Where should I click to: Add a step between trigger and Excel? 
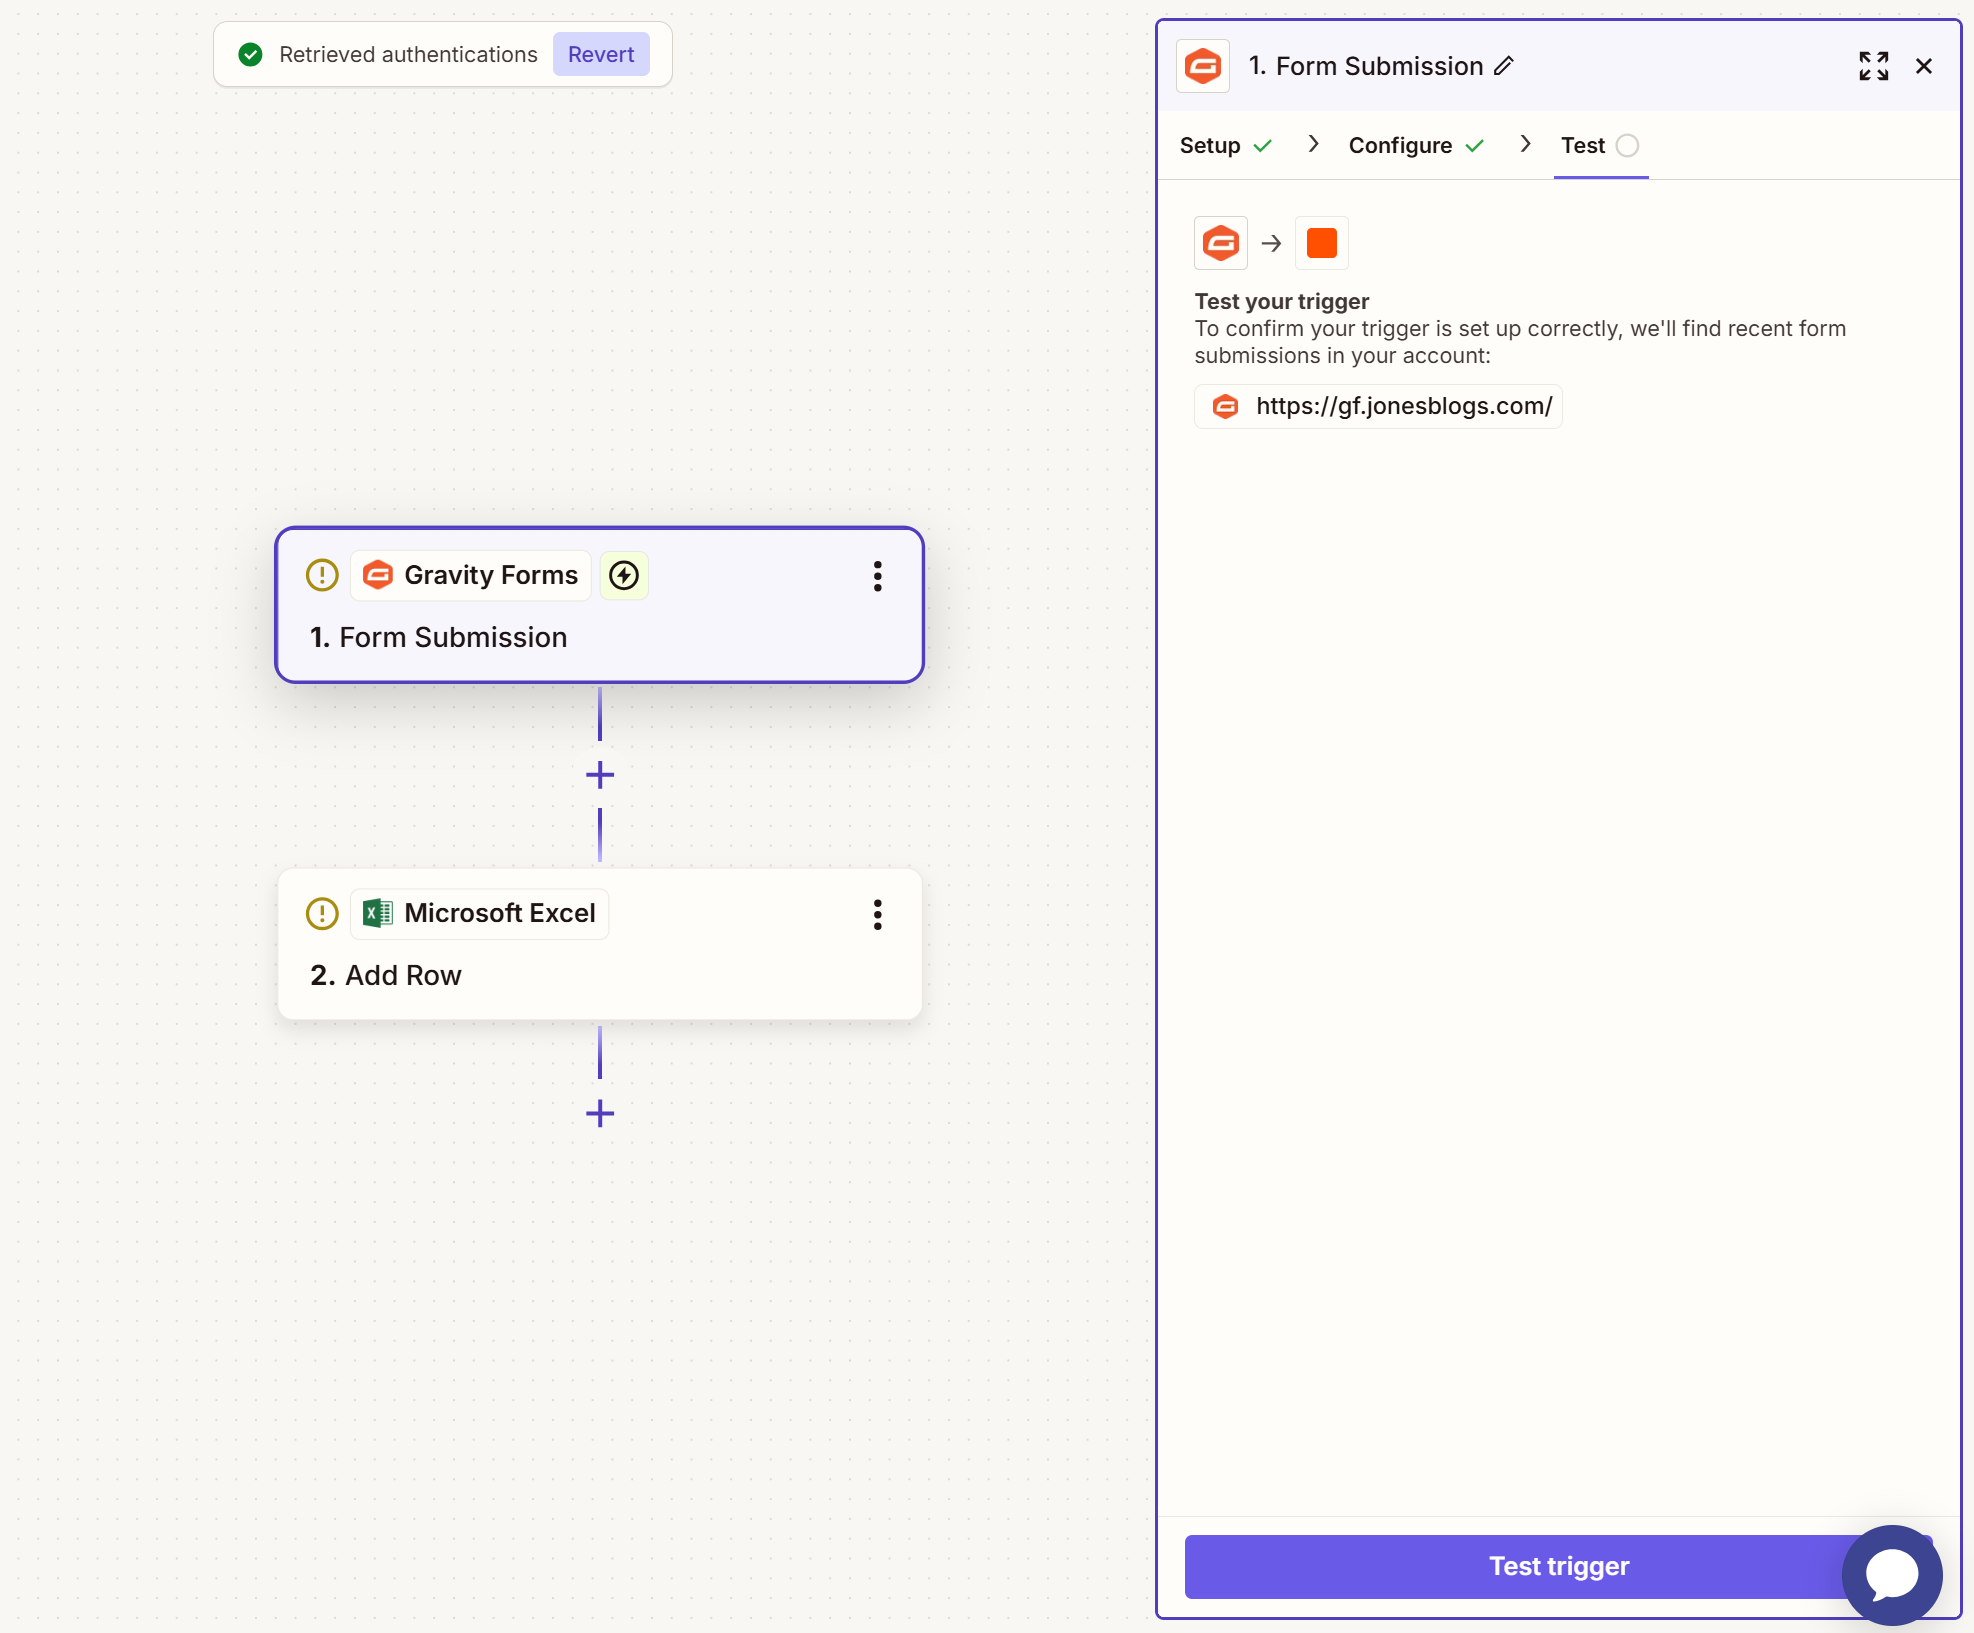[x=600, y=775]
